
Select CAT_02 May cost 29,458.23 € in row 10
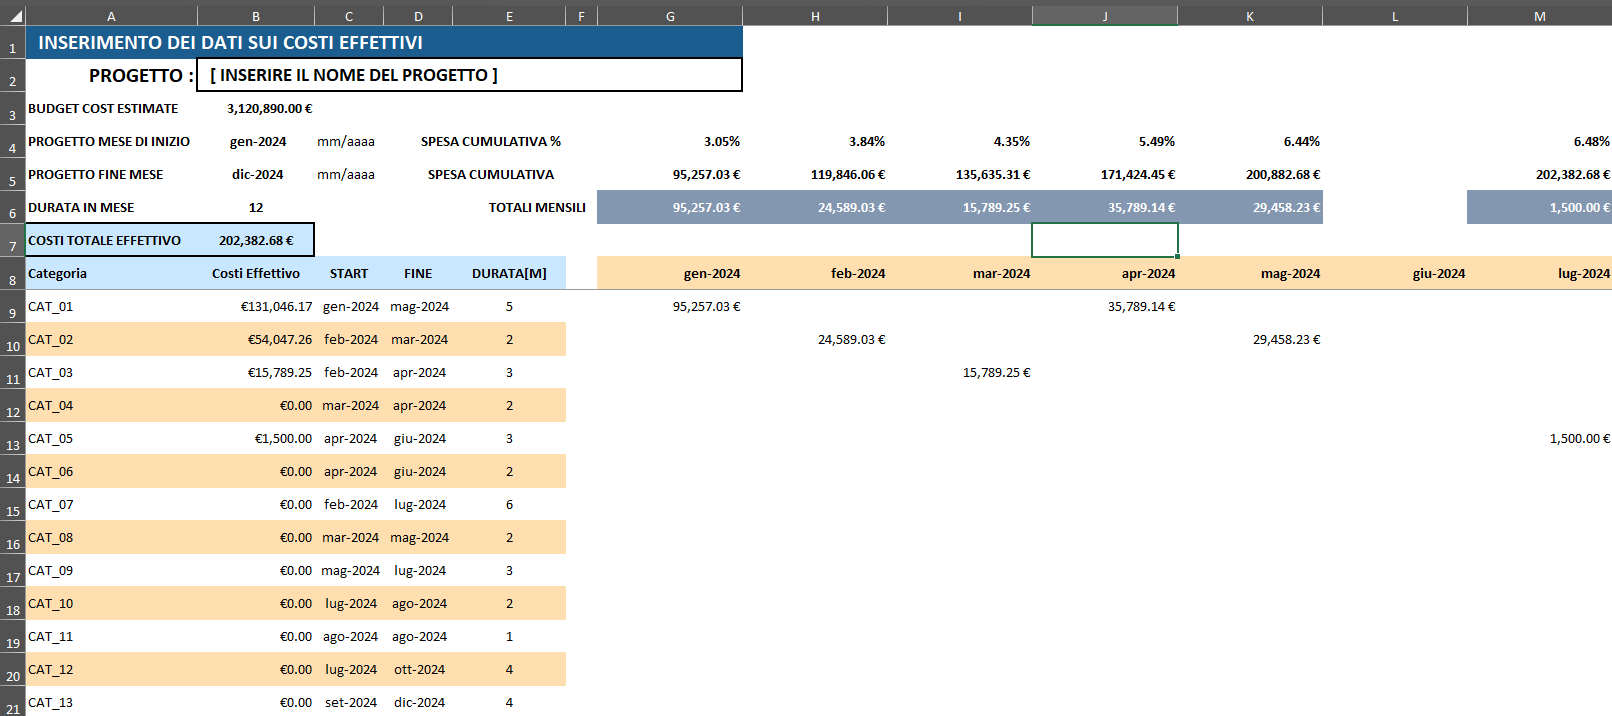(x=1286, y=340)
